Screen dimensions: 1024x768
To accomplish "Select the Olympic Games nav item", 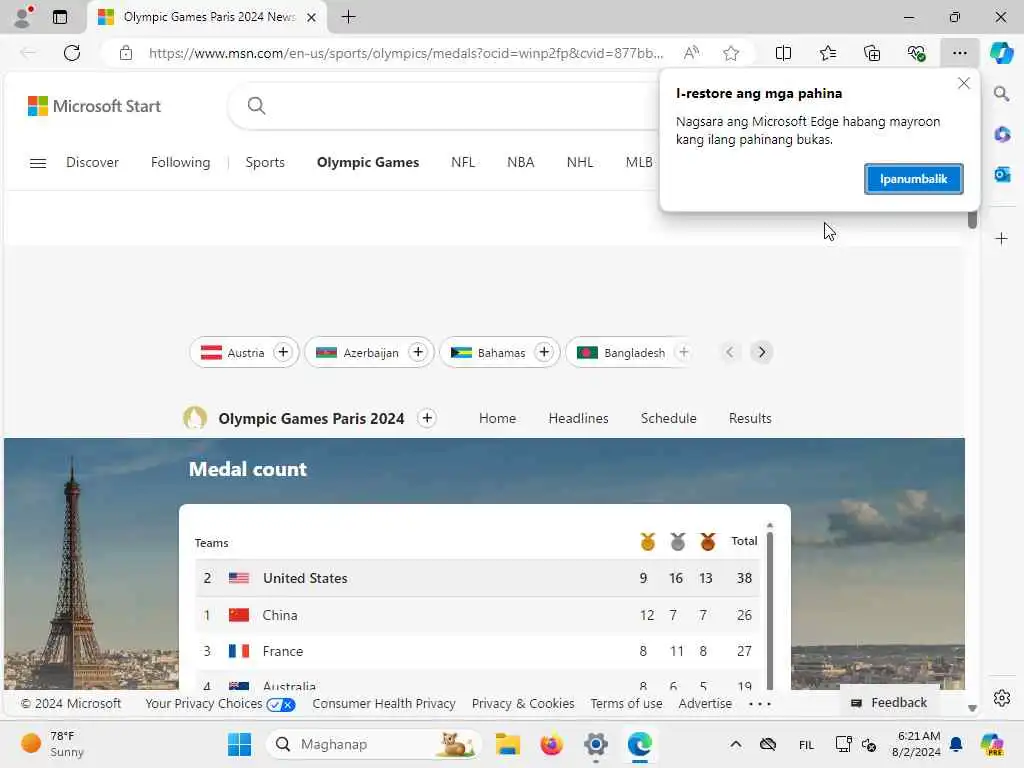I will (368, 162).
